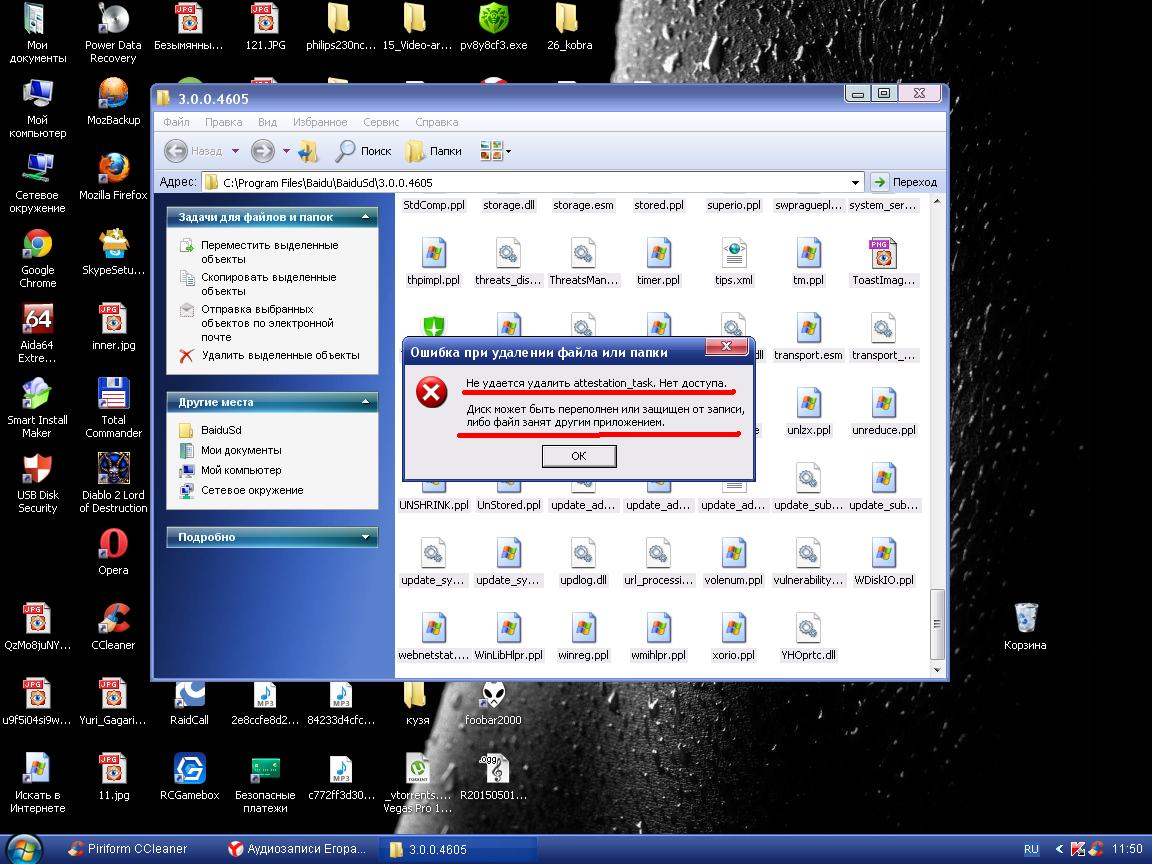This screenshot has width=1152, height=864.
Task: Select the tips.xml file icon
Action: pyautogui.click(x=733, y=253)
